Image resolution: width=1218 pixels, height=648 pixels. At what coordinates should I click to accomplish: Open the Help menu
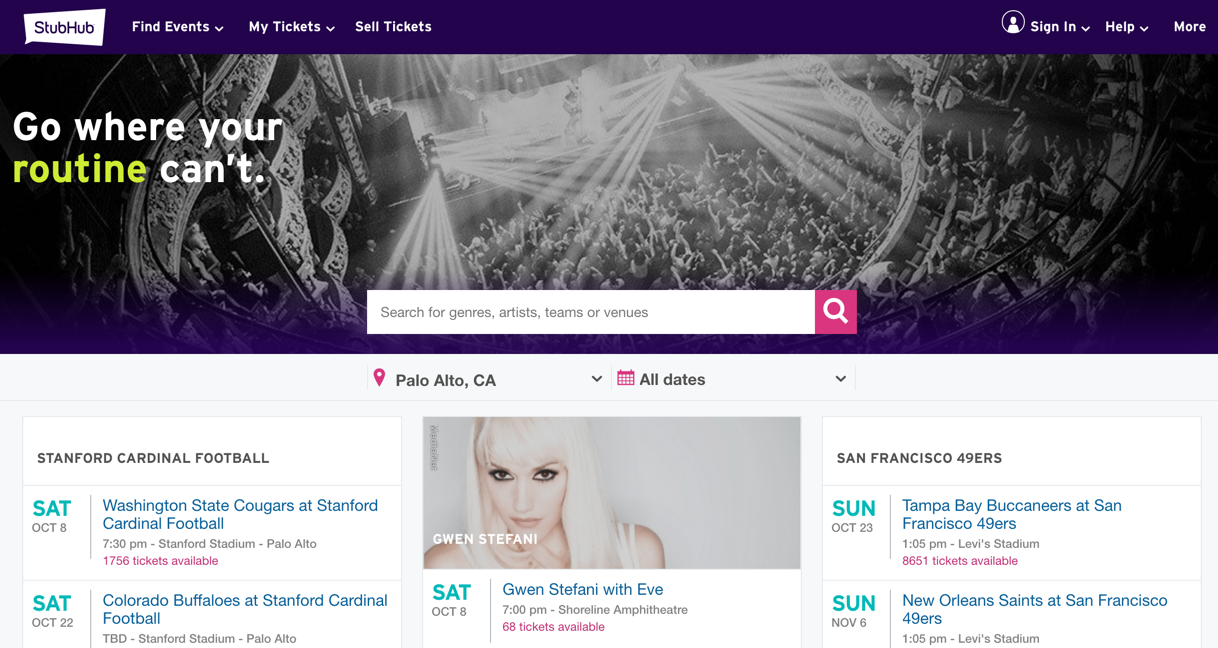[1126, 27]
